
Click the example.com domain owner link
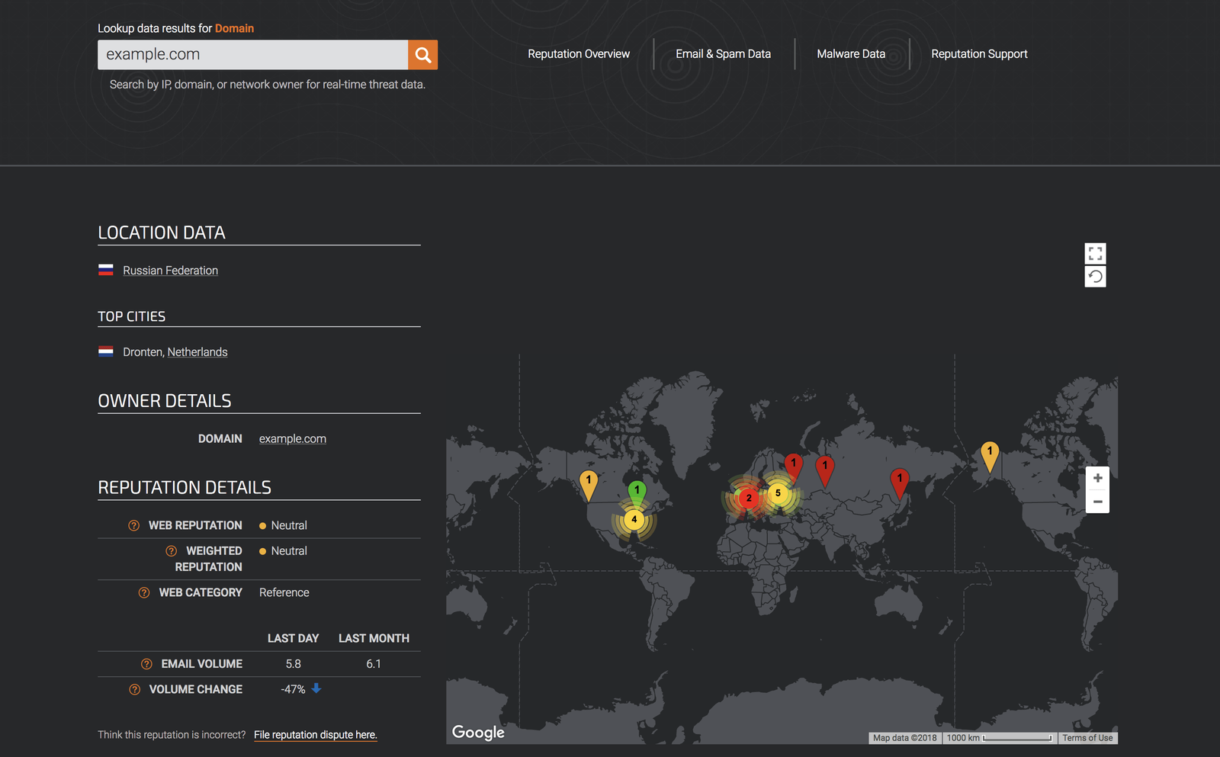click(x=292, y=439)
